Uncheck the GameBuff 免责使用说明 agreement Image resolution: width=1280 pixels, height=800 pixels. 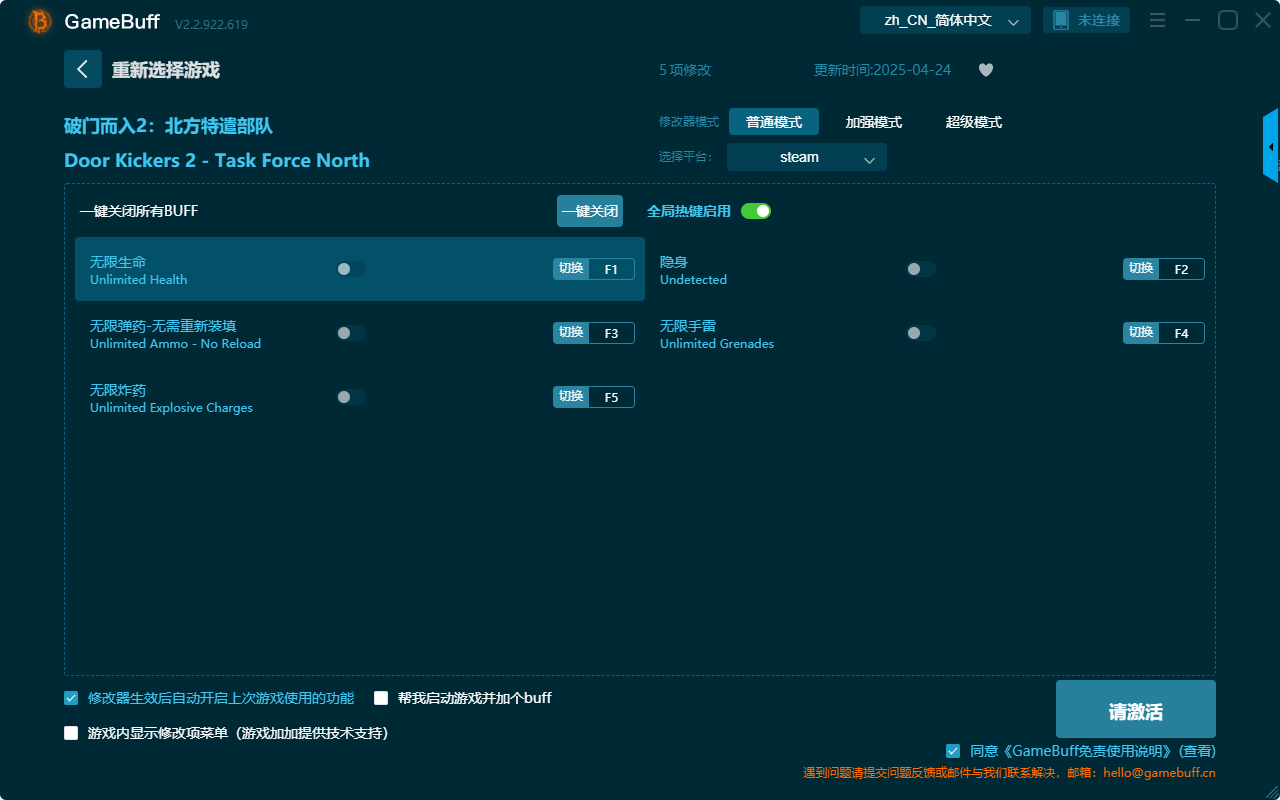(952, 750)
